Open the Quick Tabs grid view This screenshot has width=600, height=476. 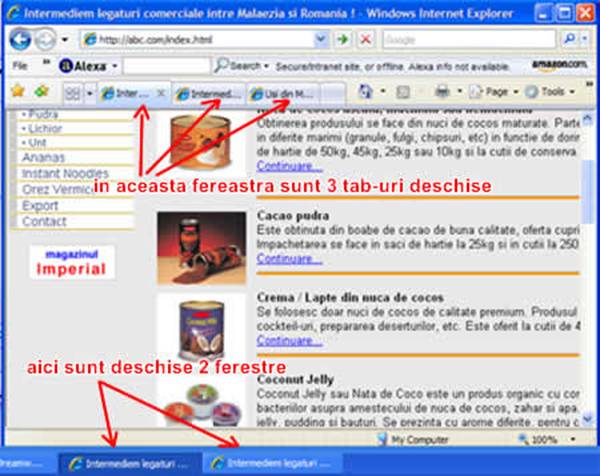coord(73,92)
